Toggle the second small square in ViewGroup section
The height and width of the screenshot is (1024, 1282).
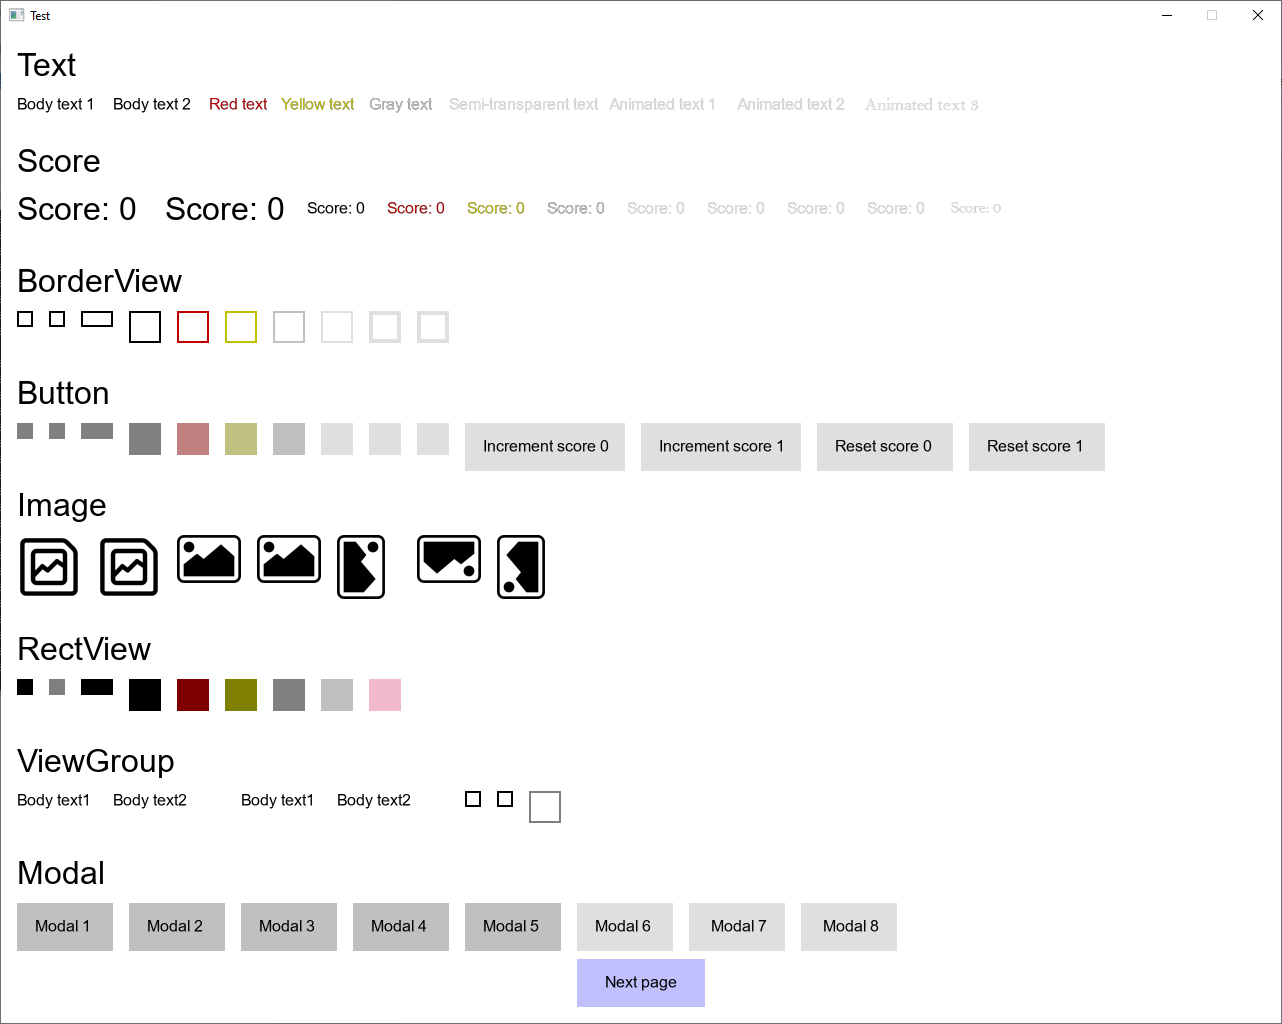coord(505,798)
